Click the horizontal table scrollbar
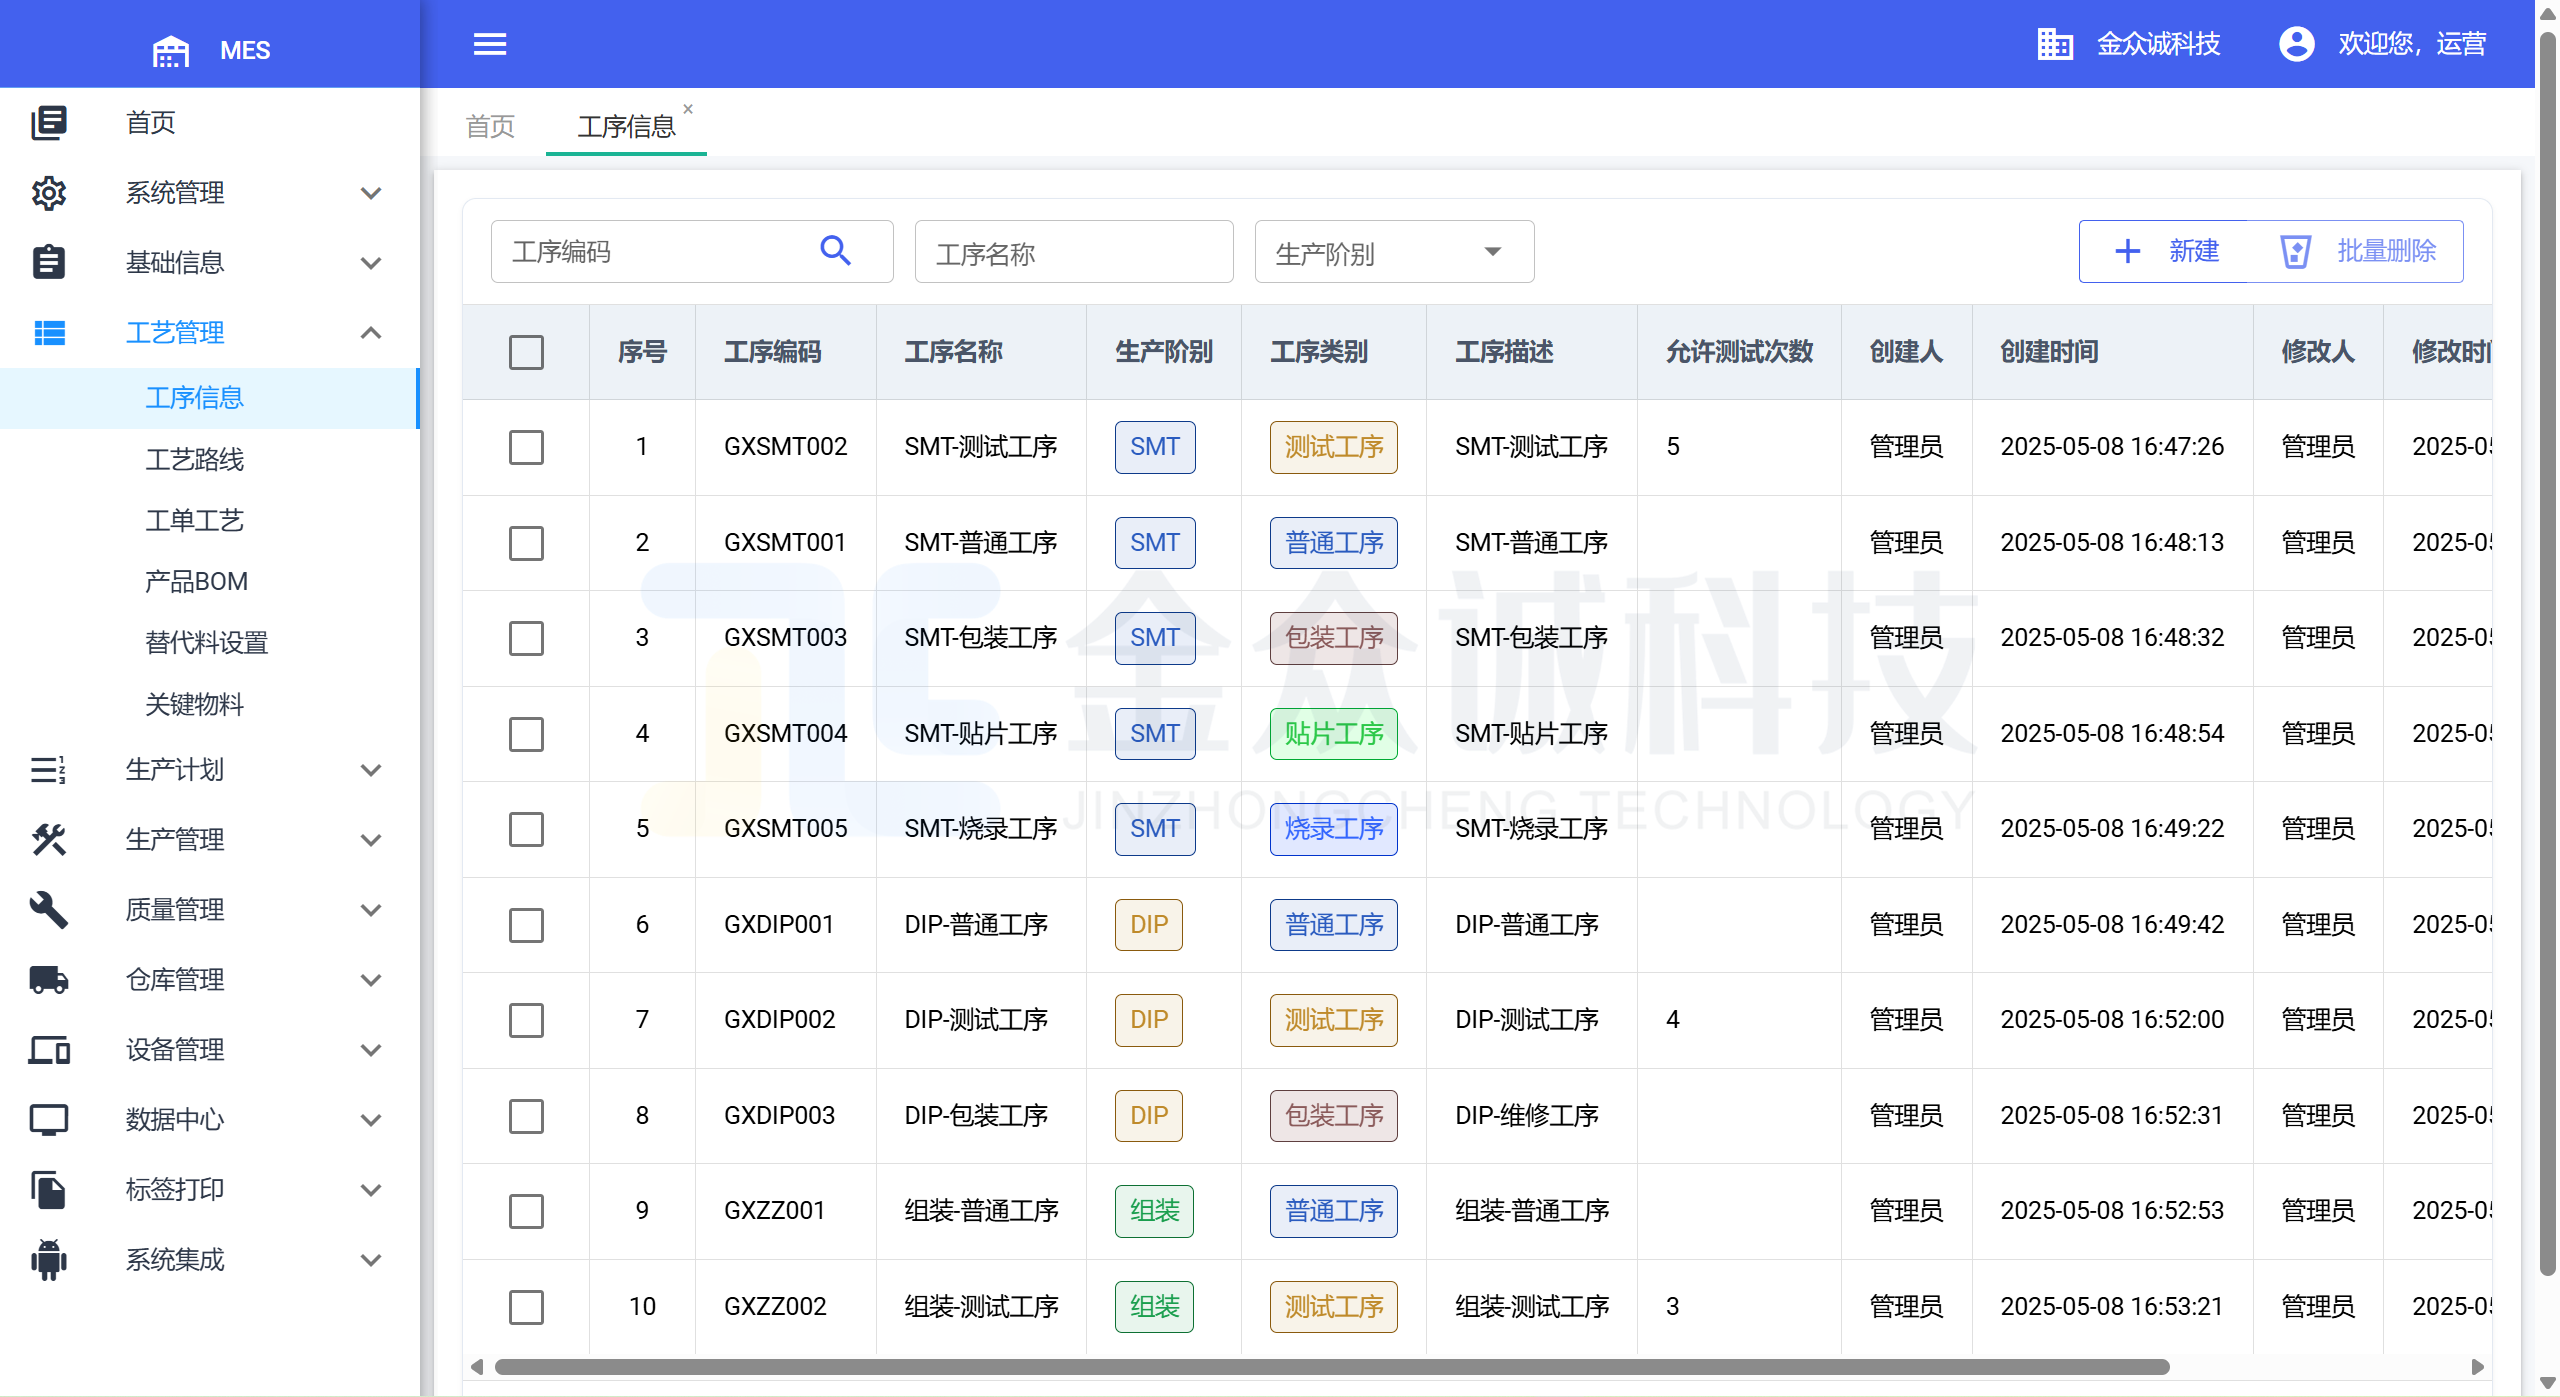Image resolution: width=2560 pixels, height=1397 pixels. click(x=1330, y=1367)
